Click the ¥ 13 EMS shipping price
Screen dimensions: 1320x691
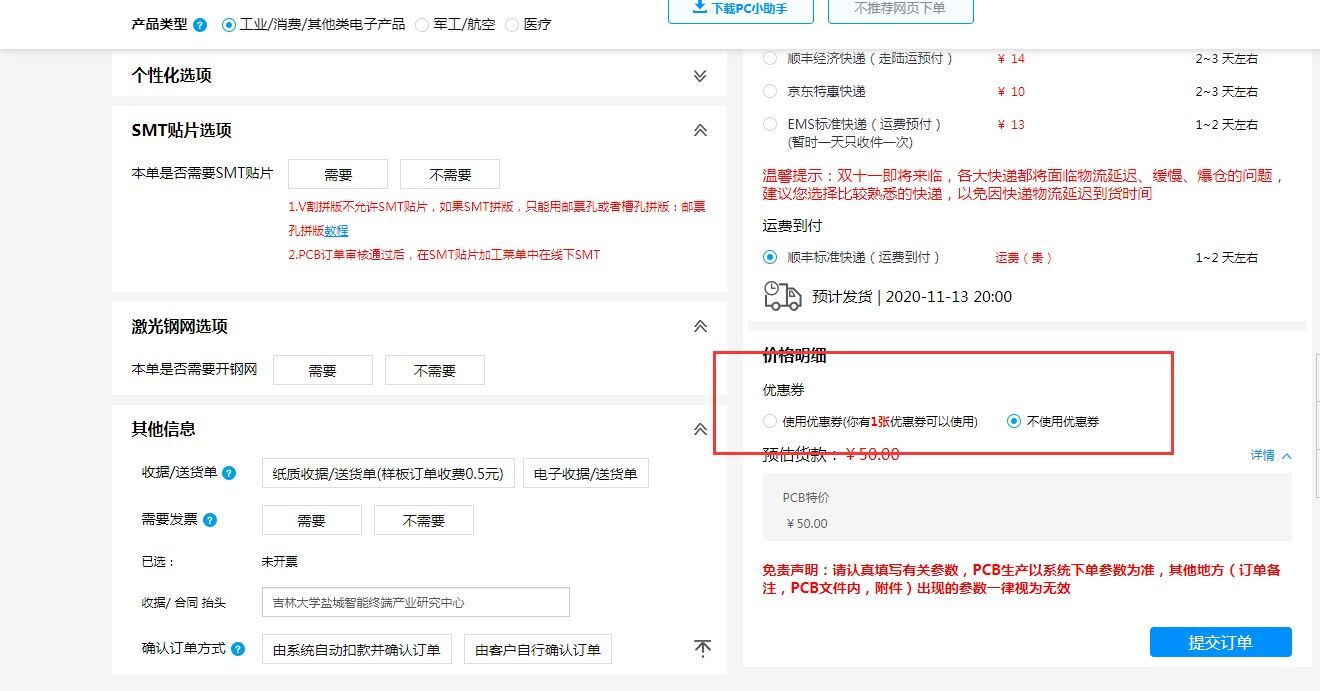[x=1012, y=124]
